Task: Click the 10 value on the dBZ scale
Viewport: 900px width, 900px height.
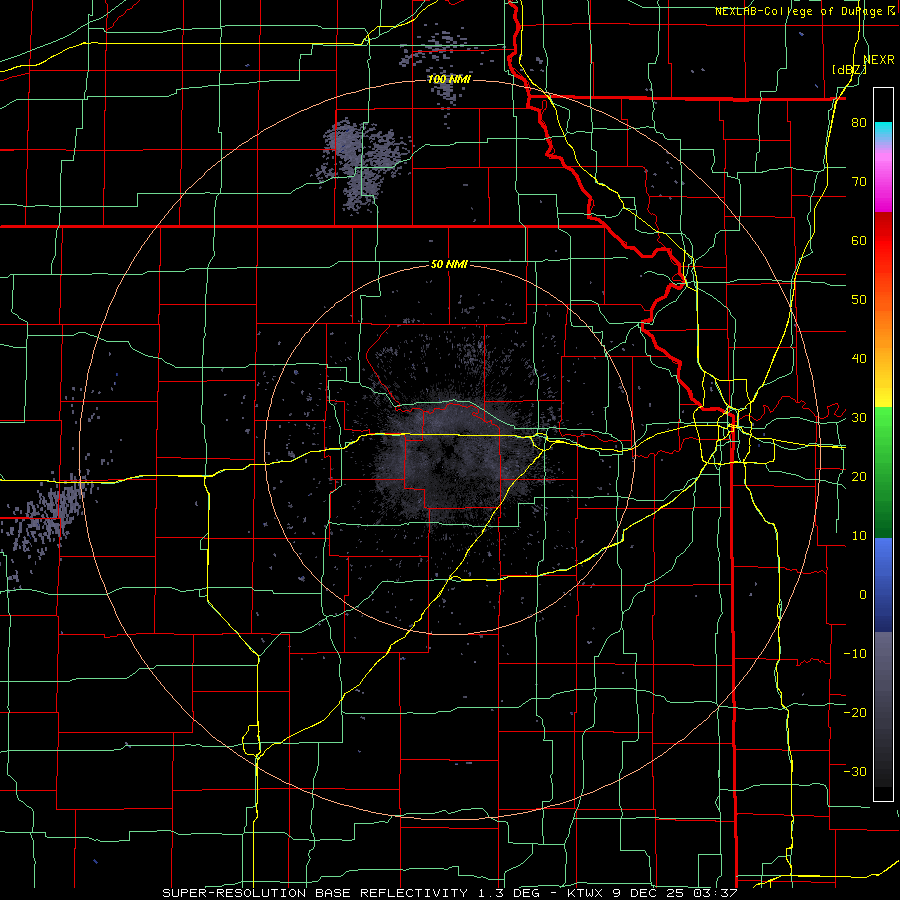Action: coord(859,536)
